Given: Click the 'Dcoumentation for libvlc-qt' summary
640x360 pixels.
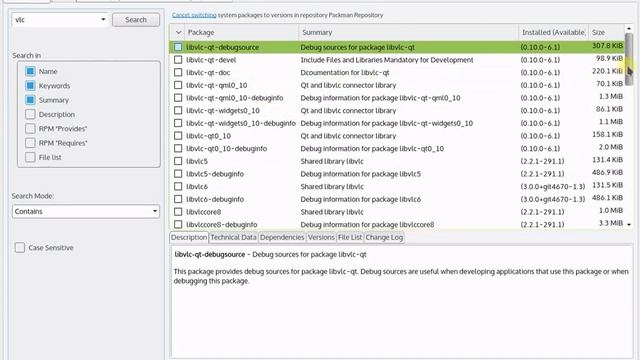Looking at the screenshot, I should pyautogui.click(x=345, y=72).
